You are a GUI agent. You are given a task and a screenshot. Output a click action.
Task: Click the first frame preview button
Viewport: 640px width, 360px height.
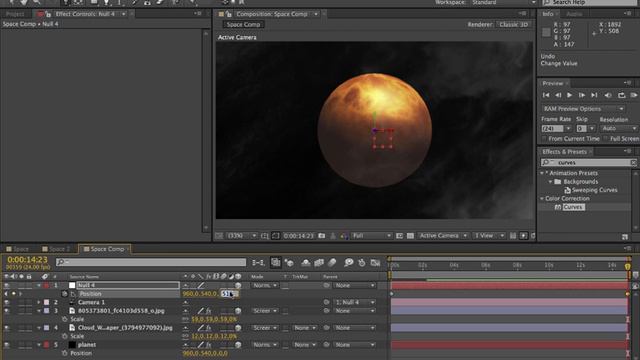tap(546, 95)
